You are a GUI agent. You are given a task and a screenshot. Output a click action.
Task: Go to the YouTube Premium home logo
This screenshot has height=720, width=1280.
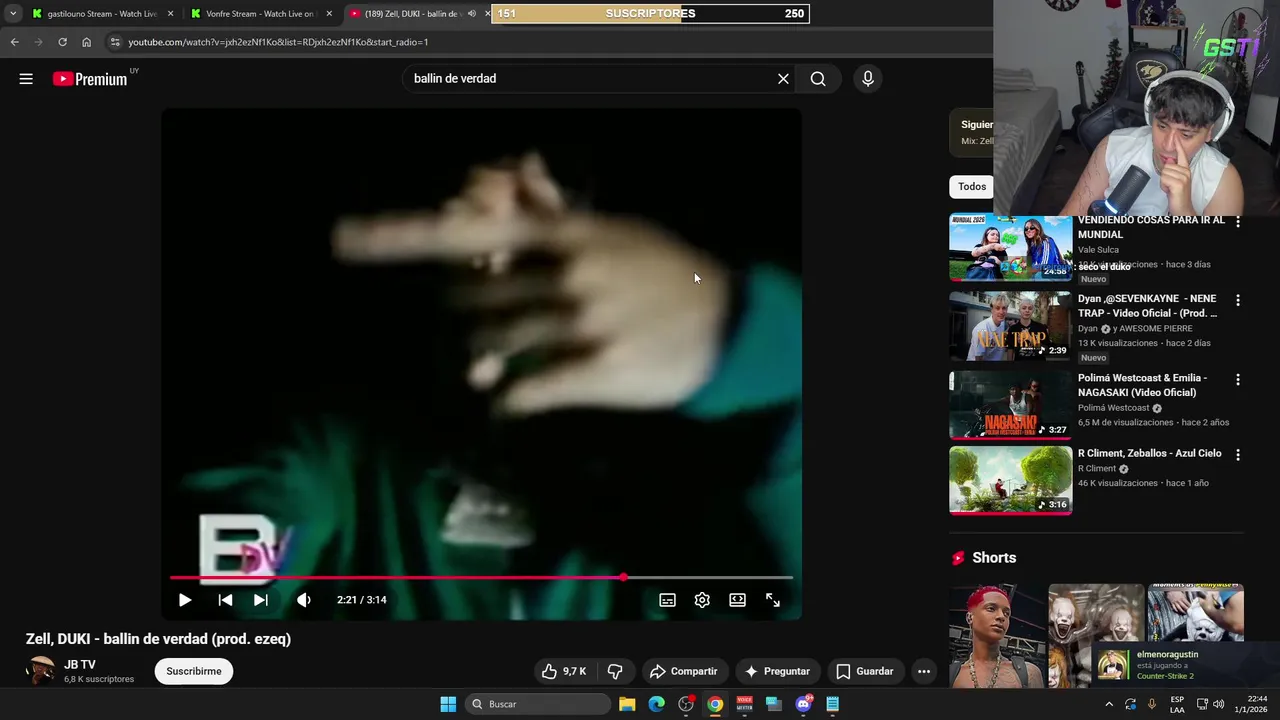tap(90, 79)
